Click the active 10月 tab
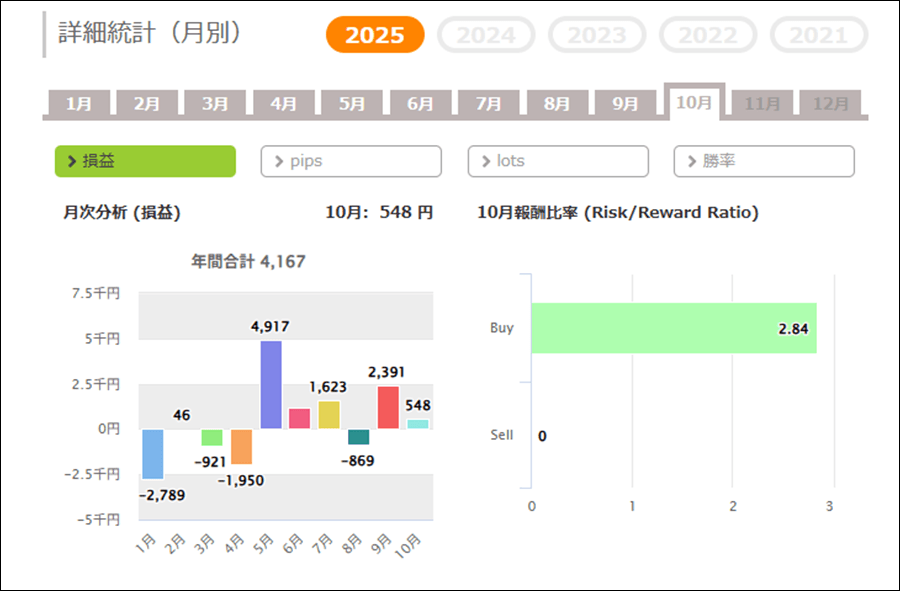Viewport: 900px width, 591px height. click(x=694, y=103)
